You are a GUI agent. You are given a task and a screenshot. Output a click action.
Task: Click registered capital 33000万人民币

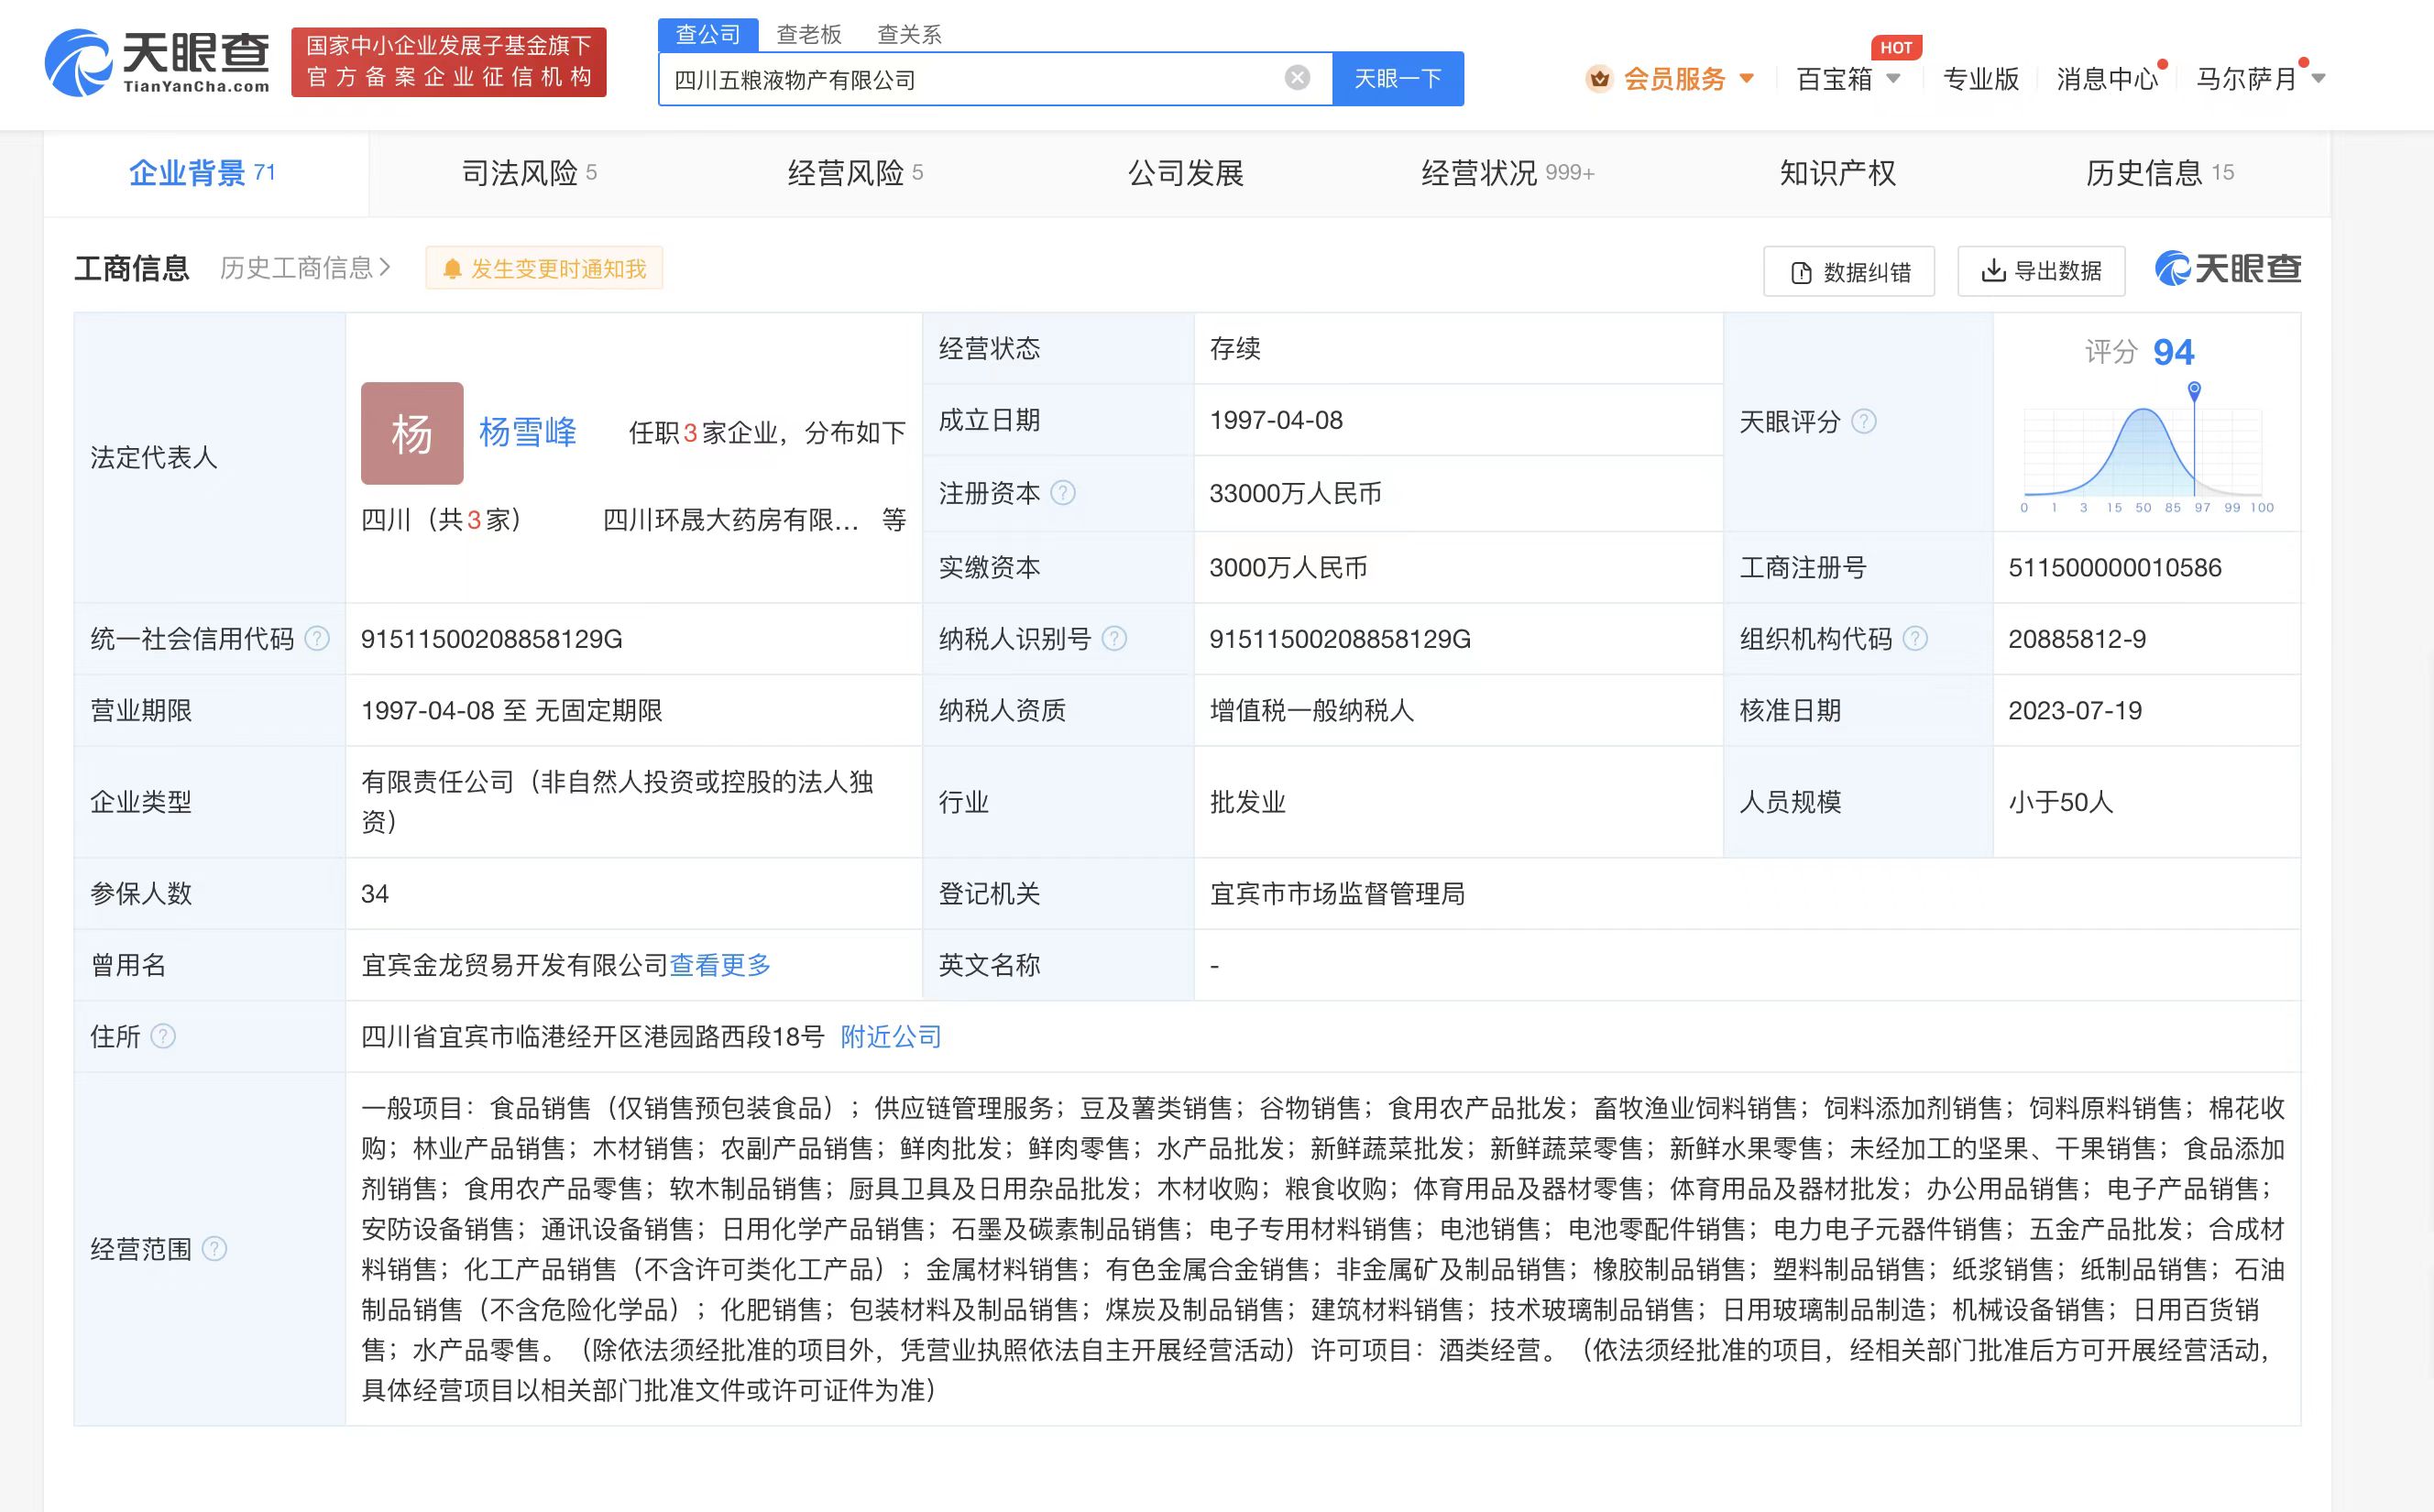(1295, 493)
